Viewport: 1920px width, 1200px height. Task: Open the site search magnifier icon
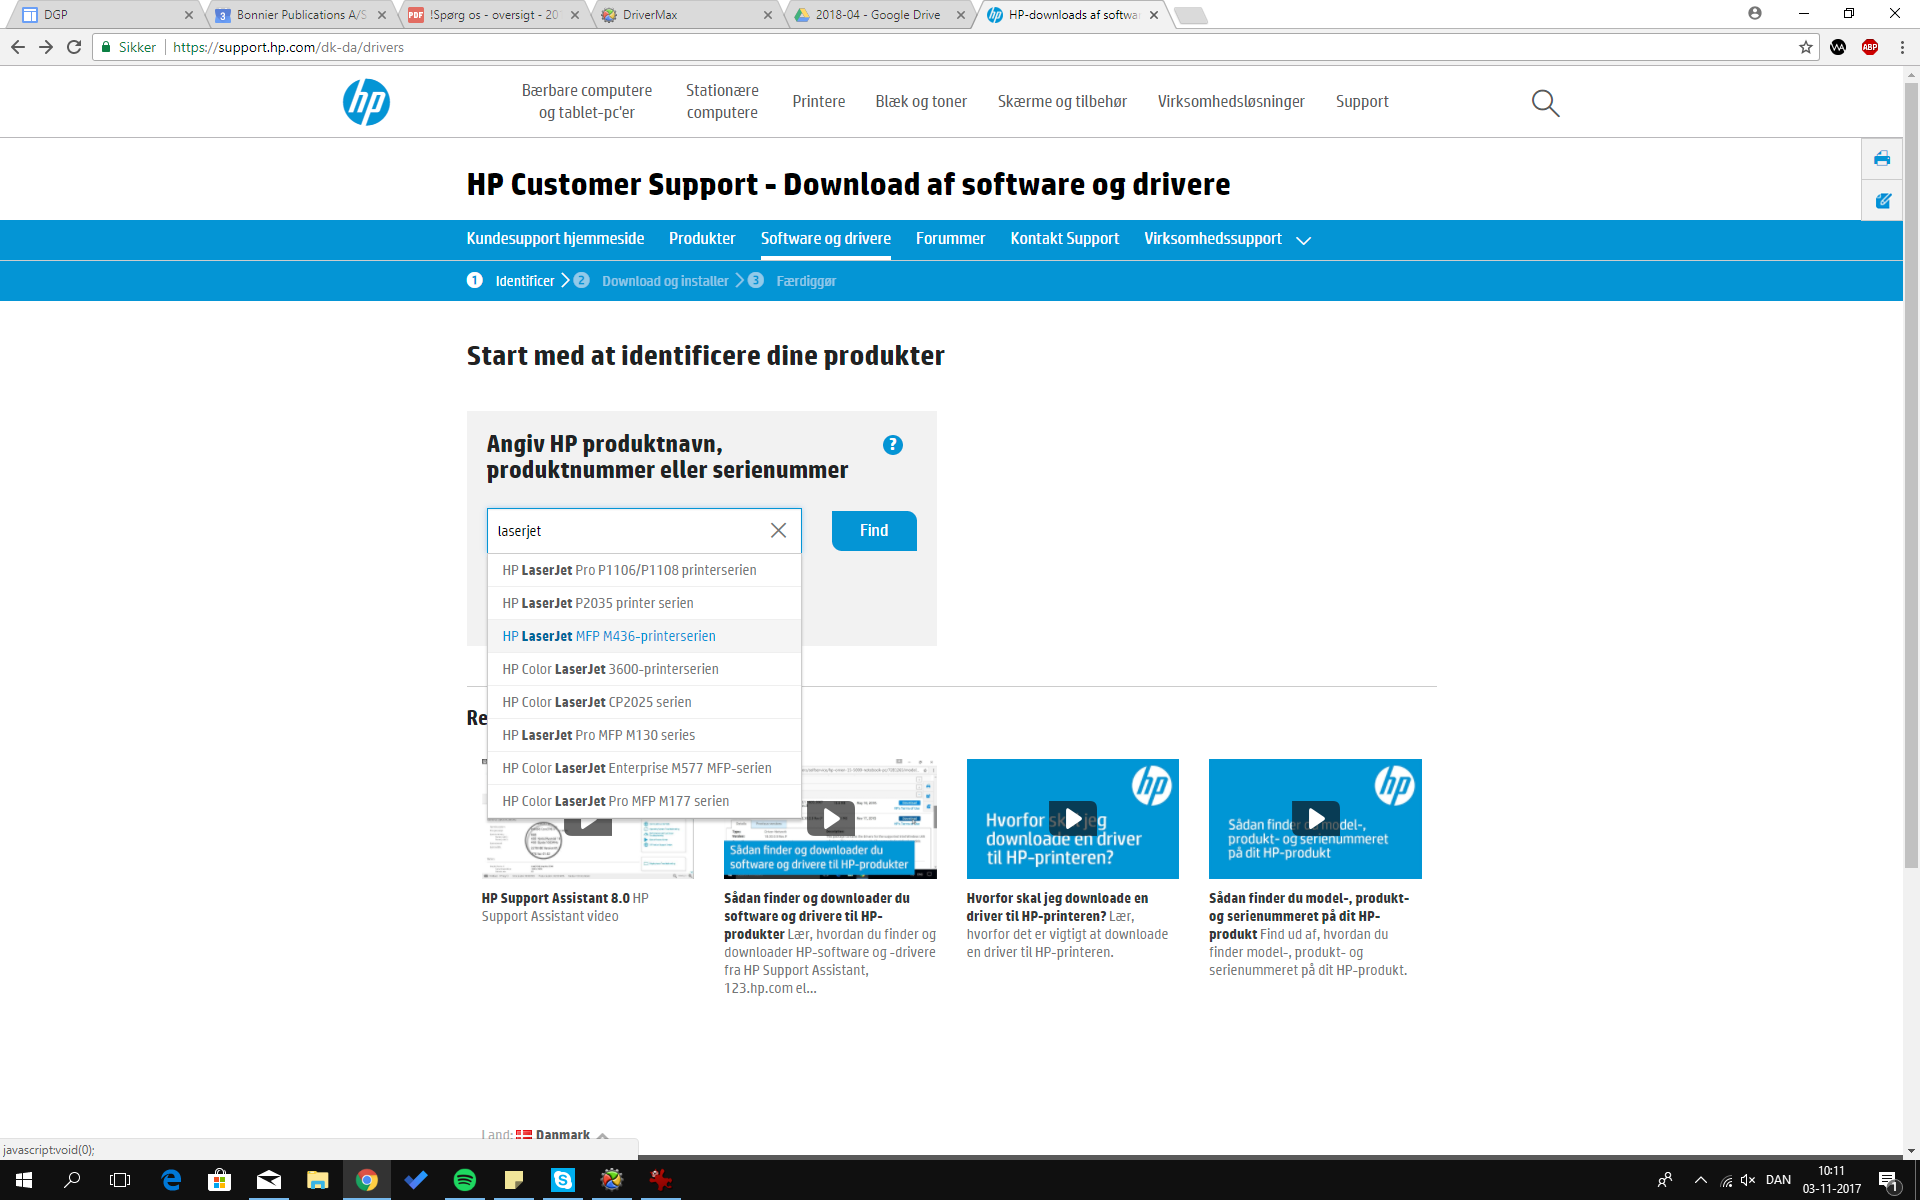click(1545, 102)
